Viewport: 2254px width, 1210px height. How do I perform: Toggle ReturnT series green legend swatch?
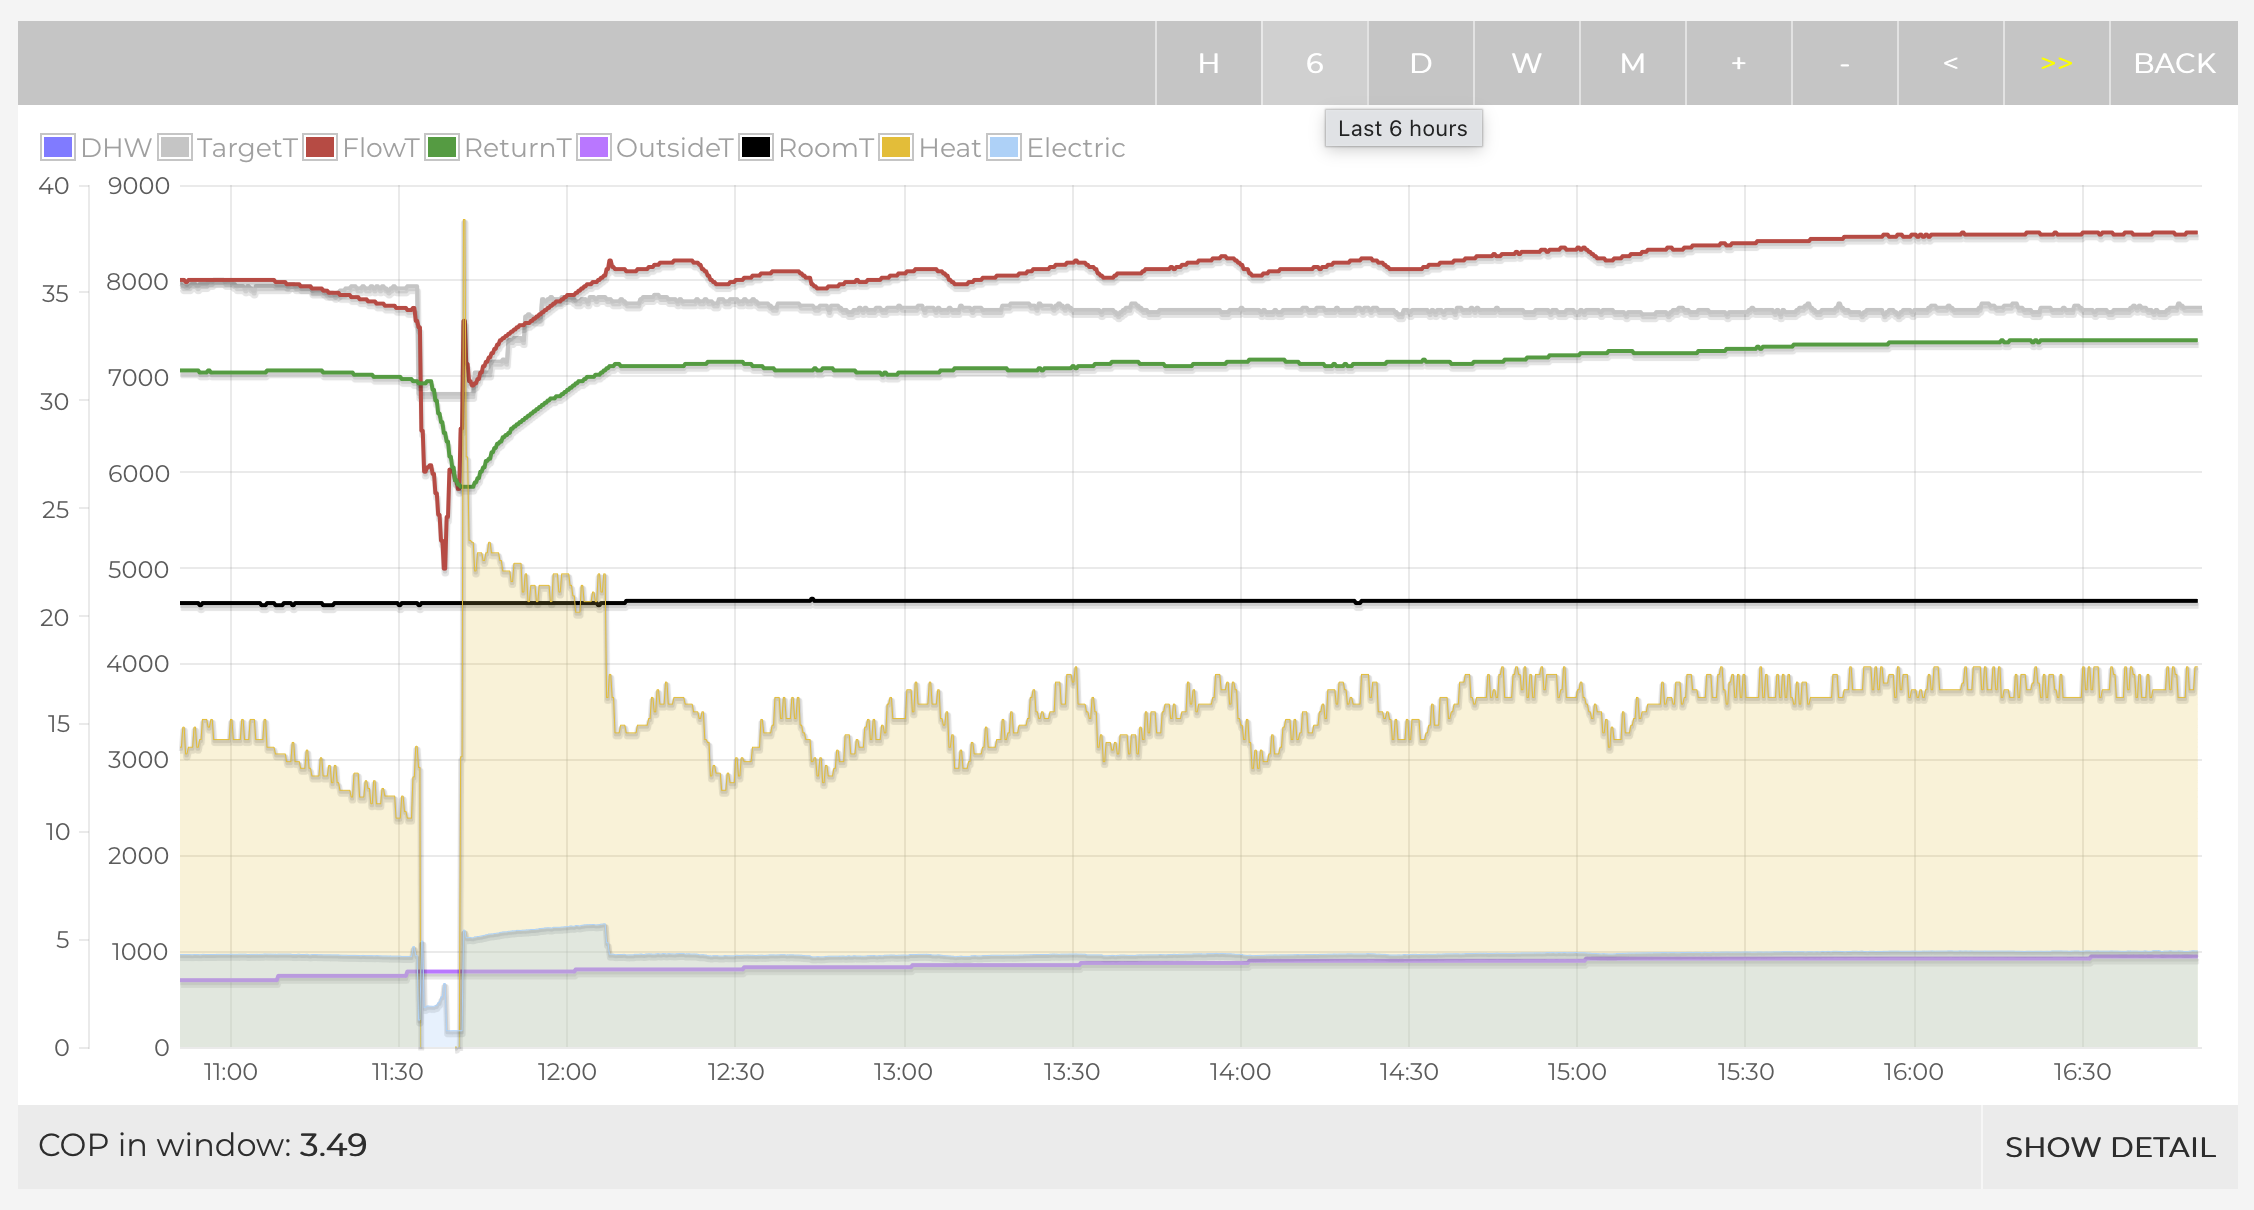[x=442, y=148]
